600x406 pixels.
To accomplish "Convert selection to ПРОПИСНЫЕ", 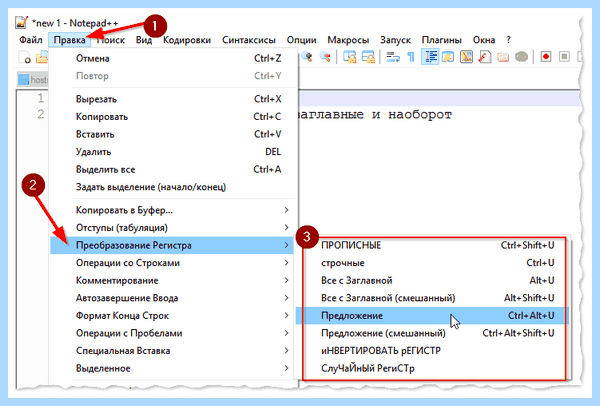I will 434,245.
